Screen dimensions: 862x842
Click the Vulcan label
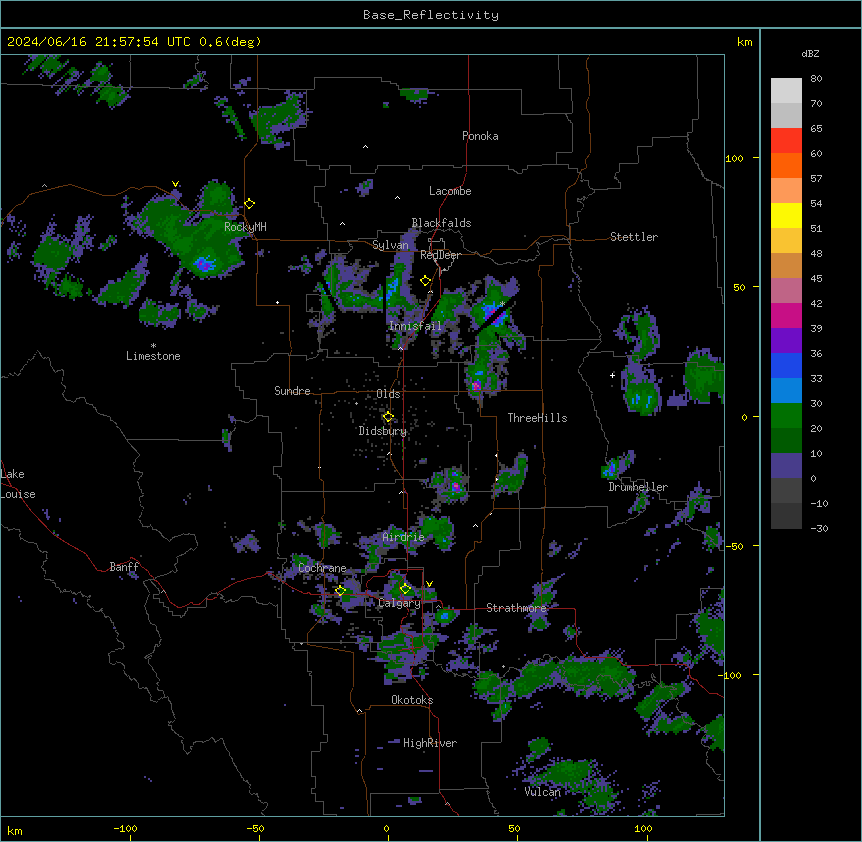tap(543, 792)
